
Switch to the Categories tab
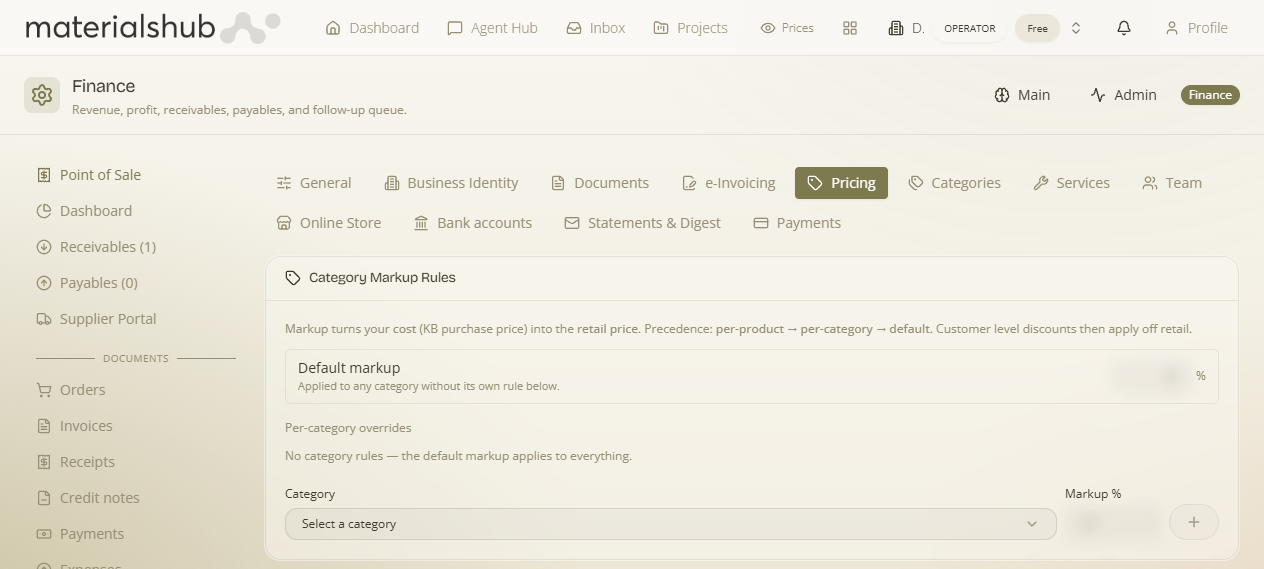[954, 183]
